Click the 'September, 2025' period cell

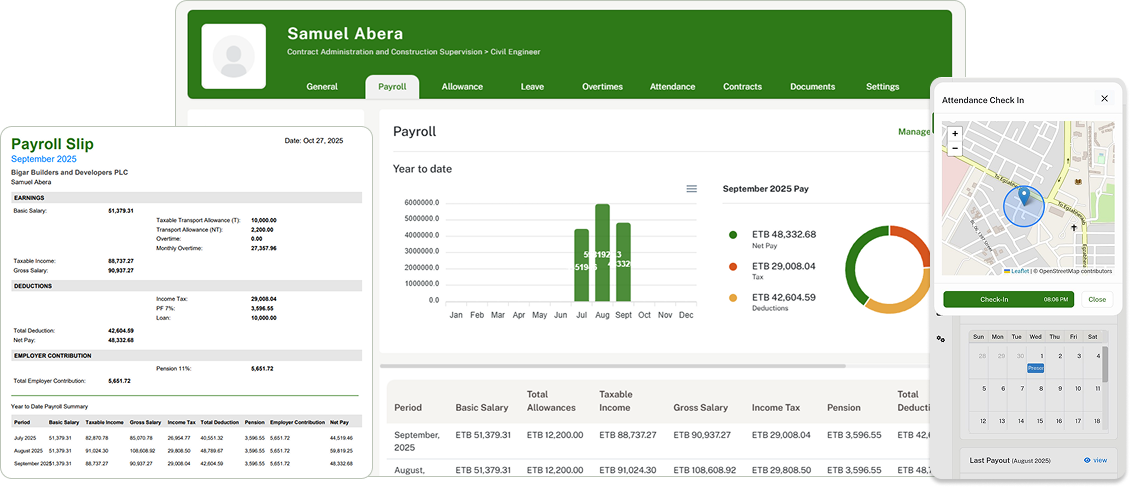[417, 442]
